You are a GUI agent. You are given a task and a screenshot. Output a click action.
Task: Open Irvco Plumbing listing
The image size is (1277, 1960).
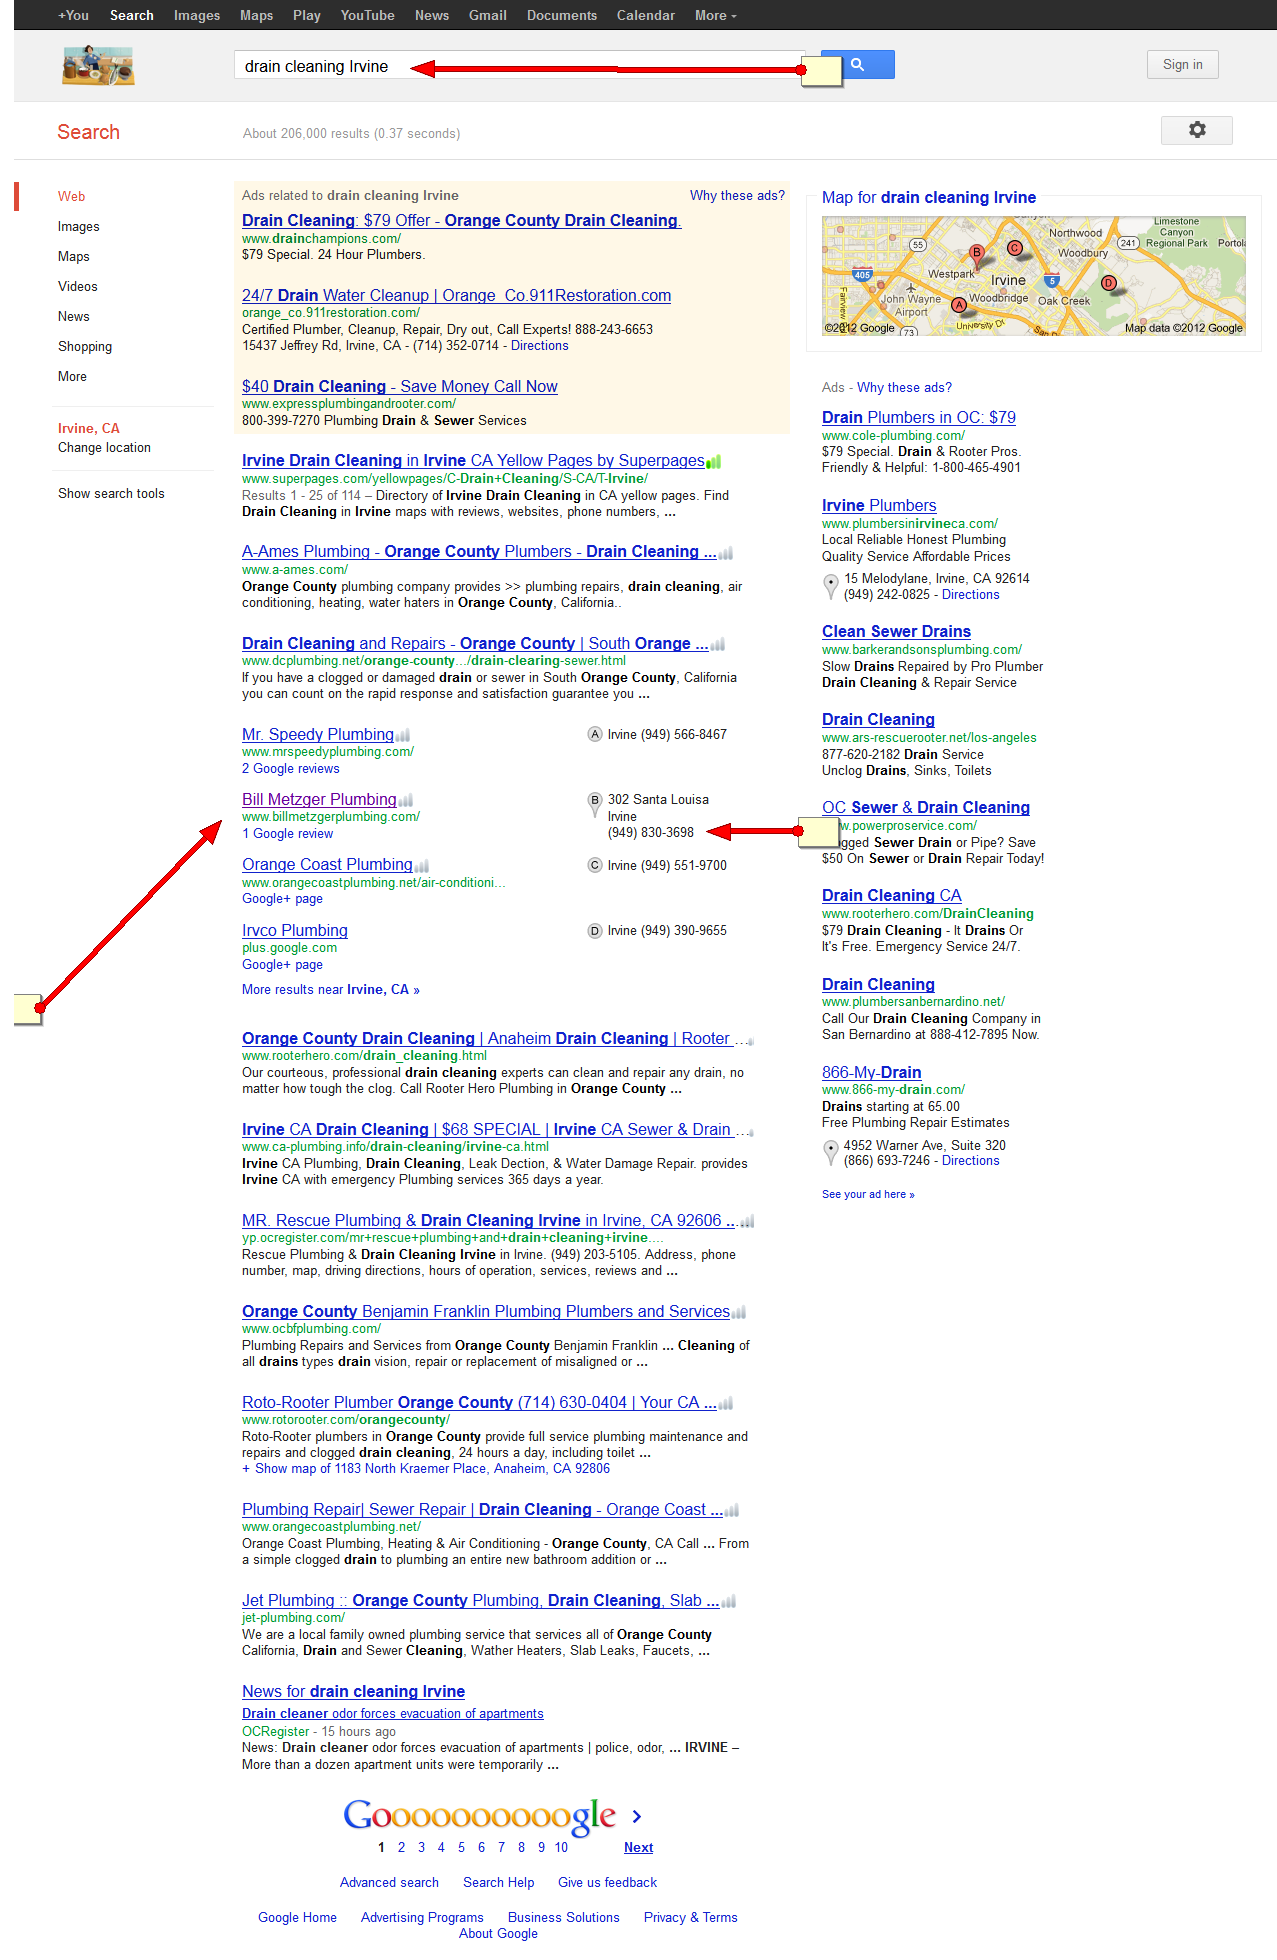click(295, 931)
